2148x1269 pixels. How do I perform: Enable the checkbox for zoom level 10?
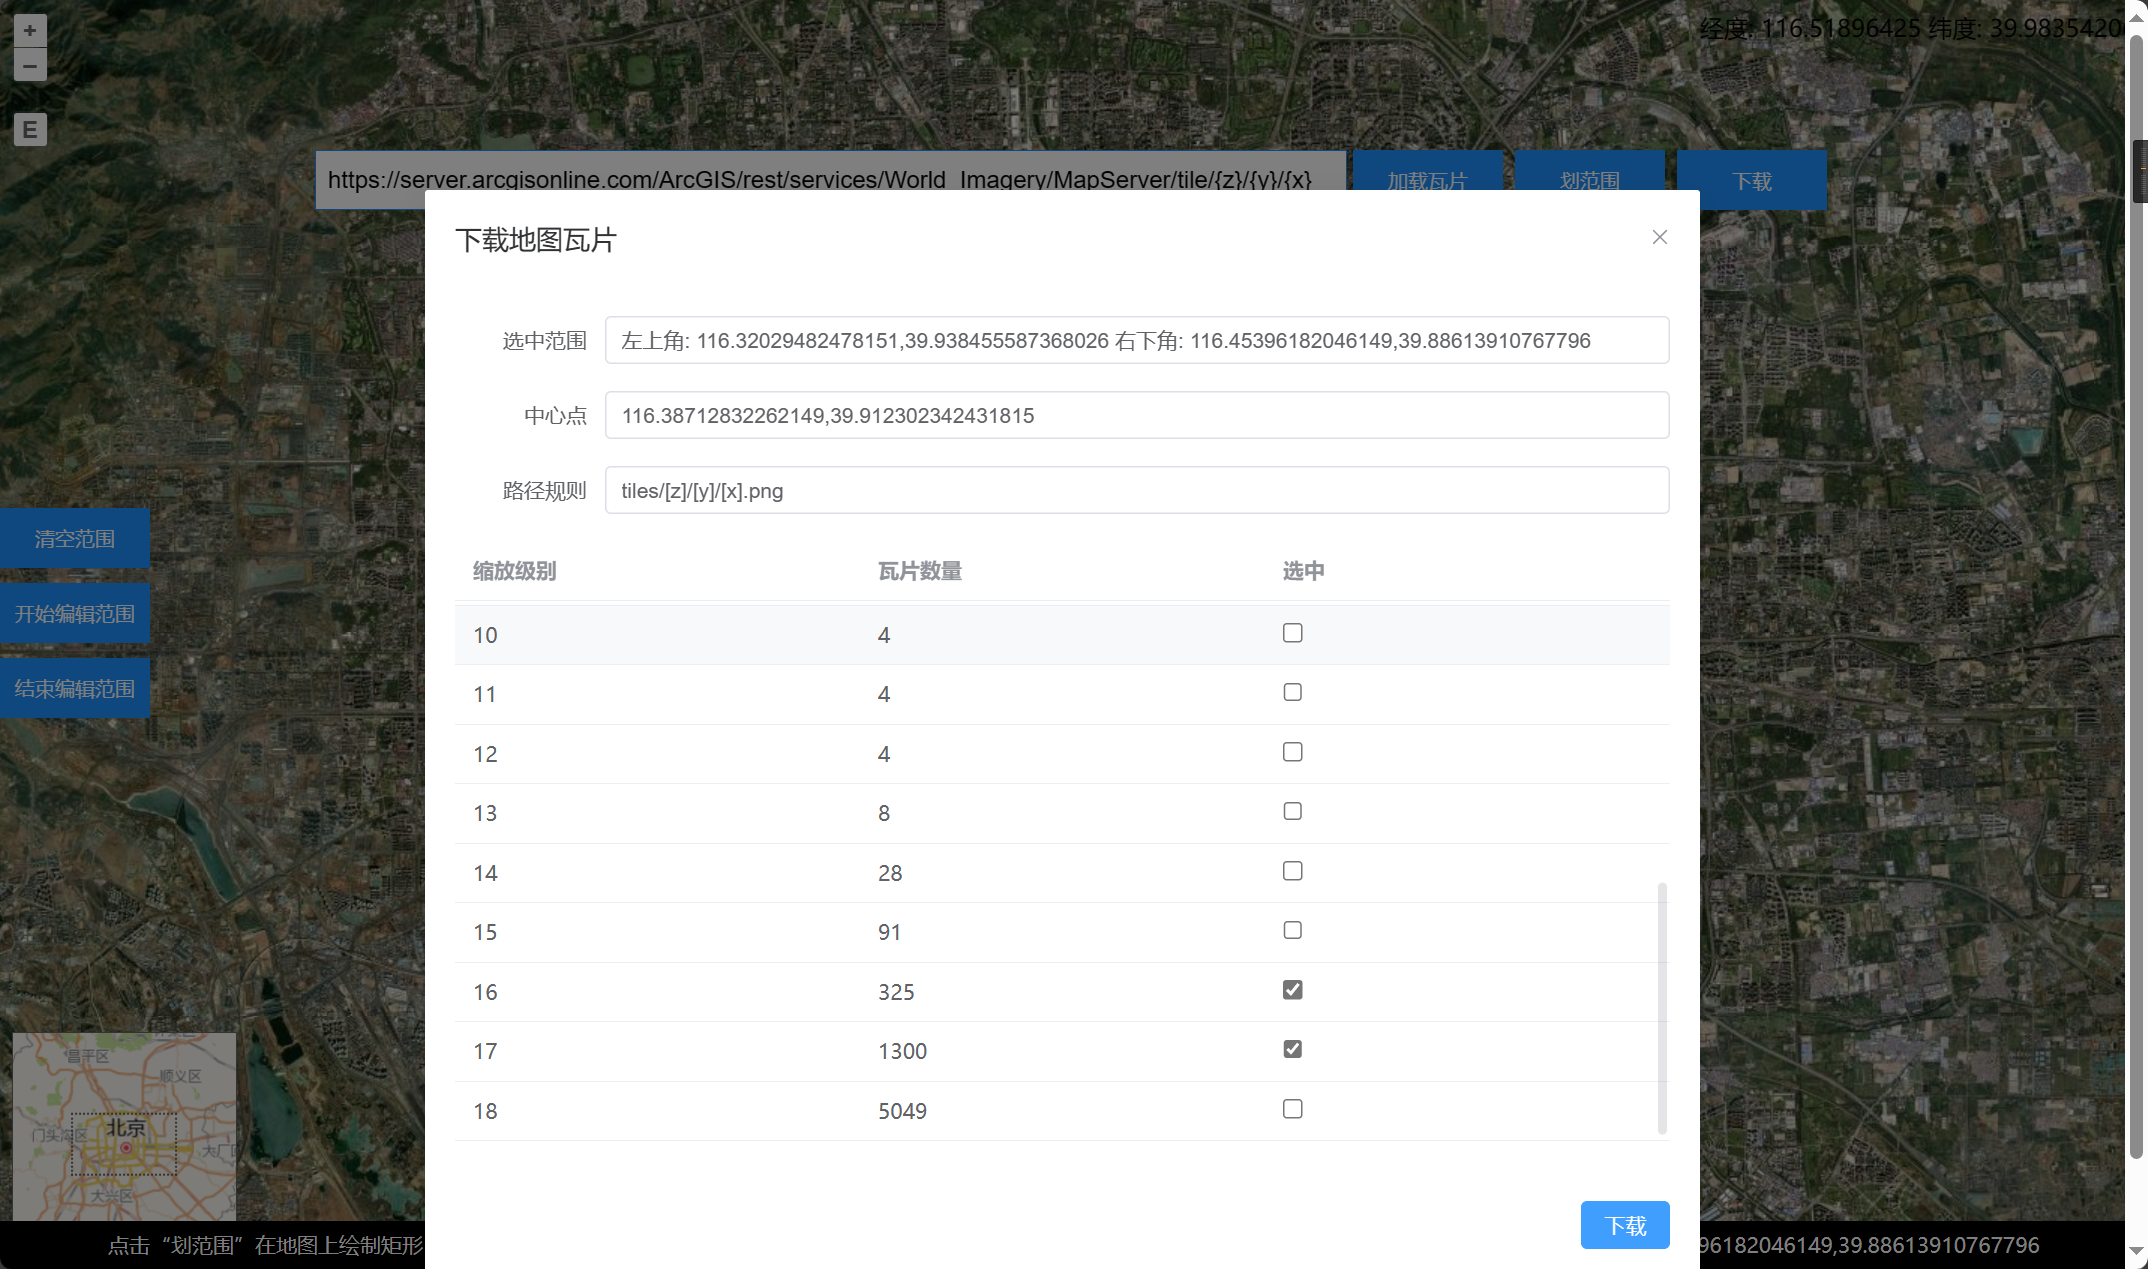click(x=1292, y=632)
